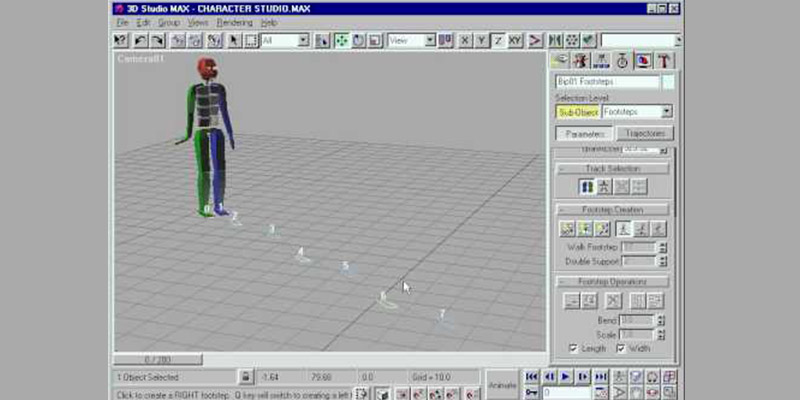The image size is (800, 400).
Task: Click the Play animation button
Action: tap(565, 377)
